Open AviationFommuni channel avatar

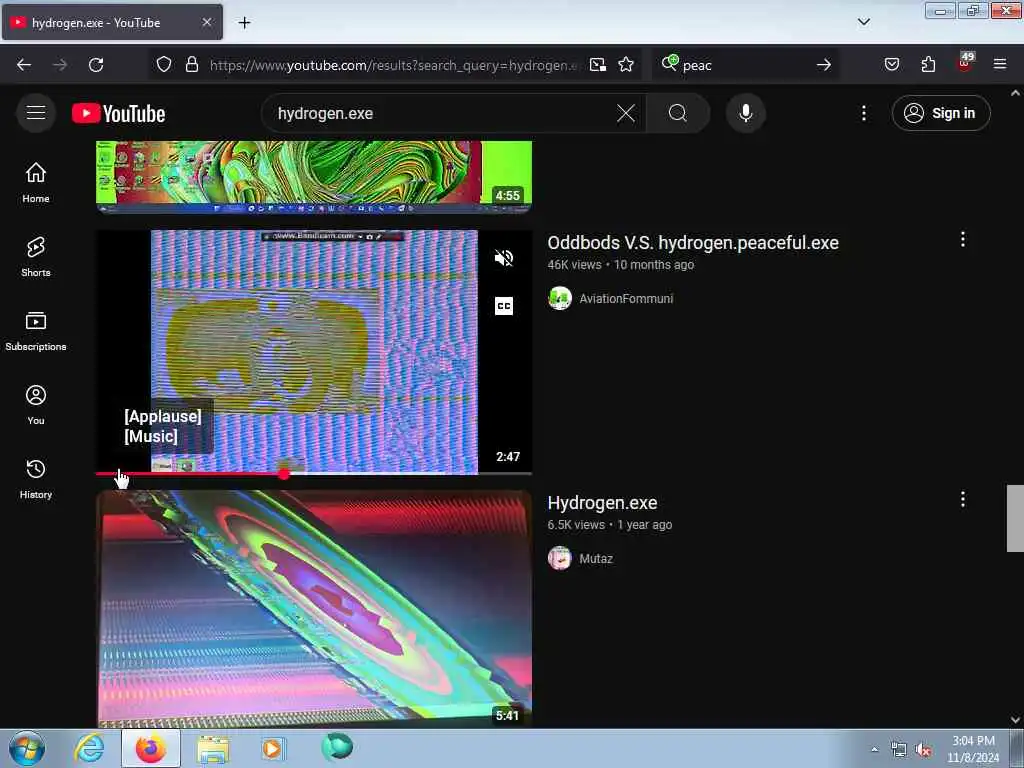pos(560,298)
